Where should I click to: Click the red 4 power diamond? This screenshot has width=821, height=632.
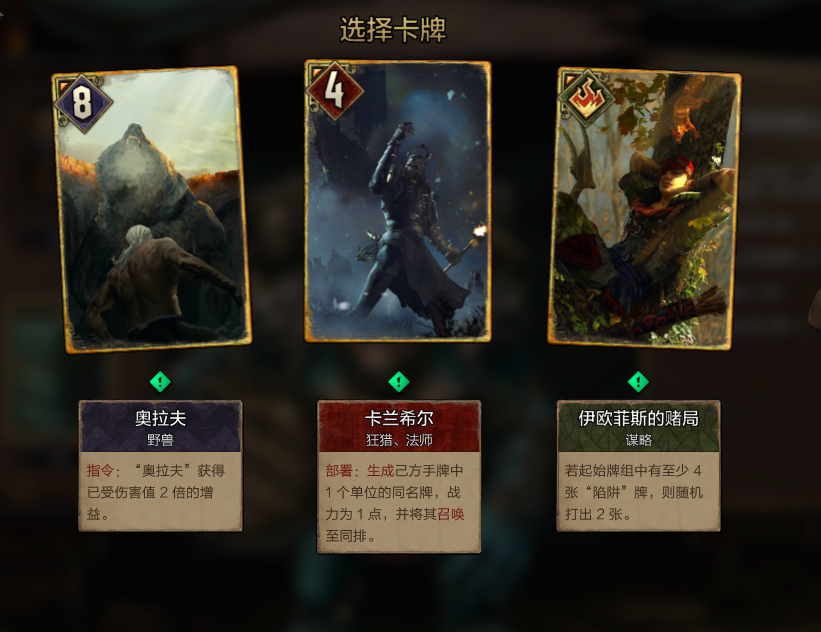coord(335,92)
